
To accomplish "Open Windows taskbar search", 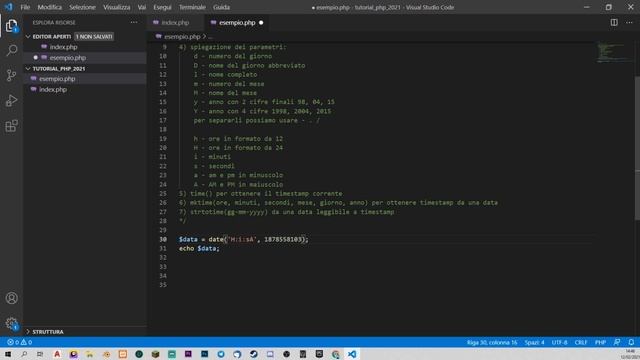I will click(24, 354).
